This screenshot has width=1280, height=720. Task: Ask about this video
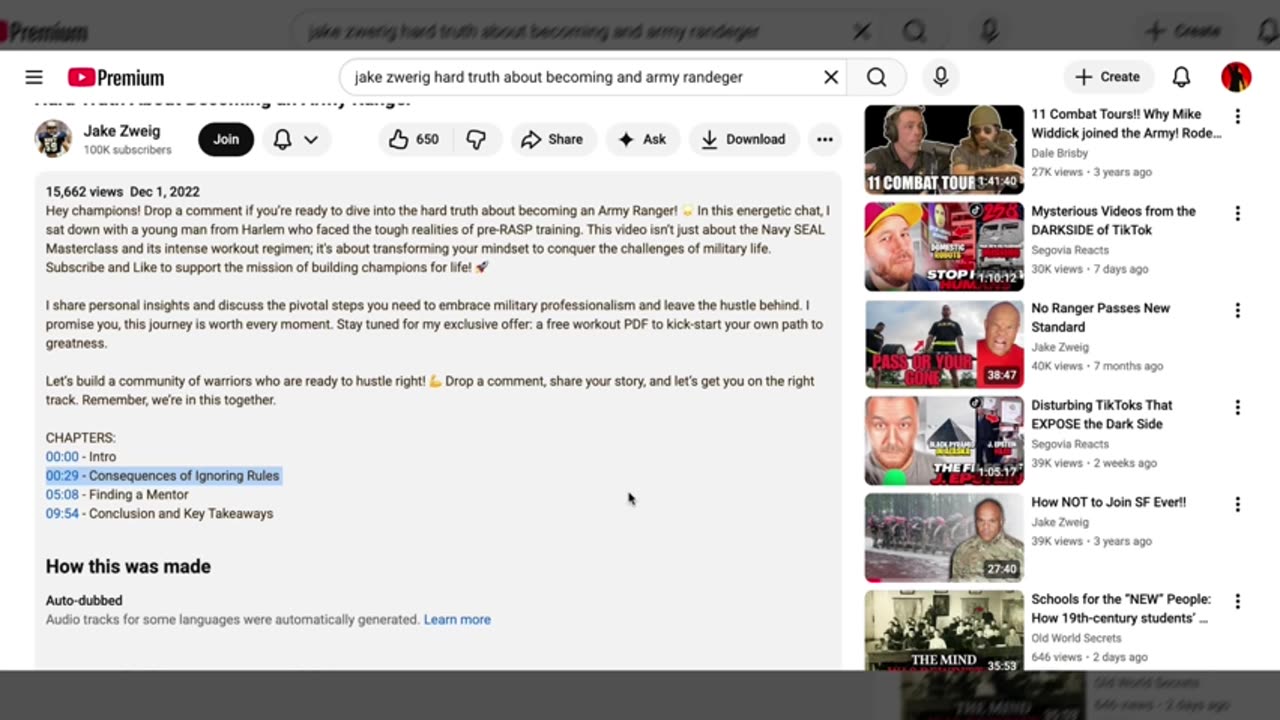(642, 139)
